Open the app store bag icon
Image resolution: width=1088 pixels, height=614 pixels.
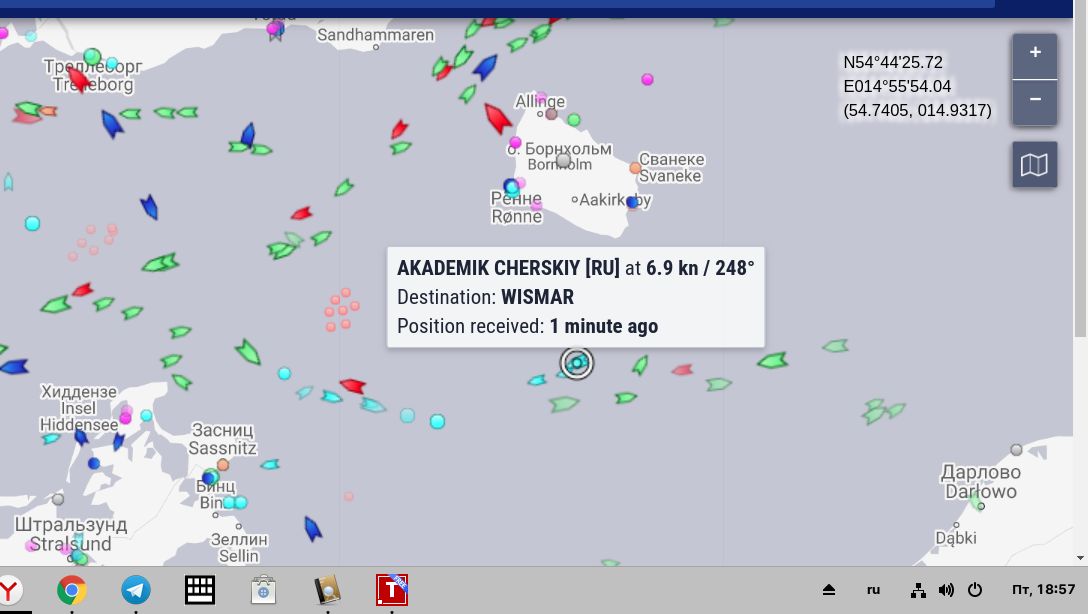coord(263,590)
